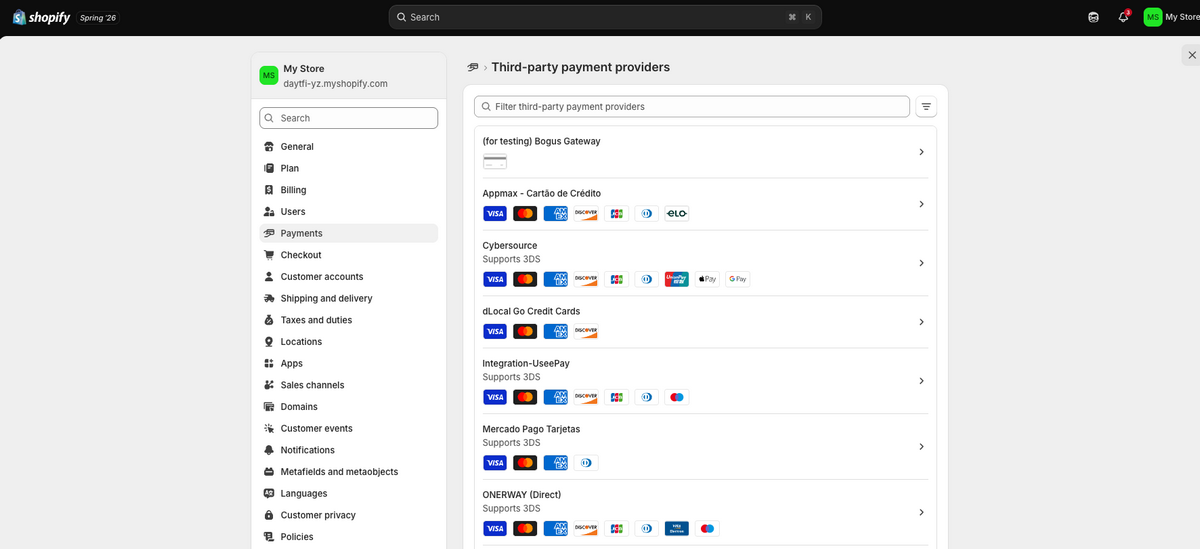1200x549 pixels.
Task: Click the cart icon beside Checkout
Action: [269, 255]
